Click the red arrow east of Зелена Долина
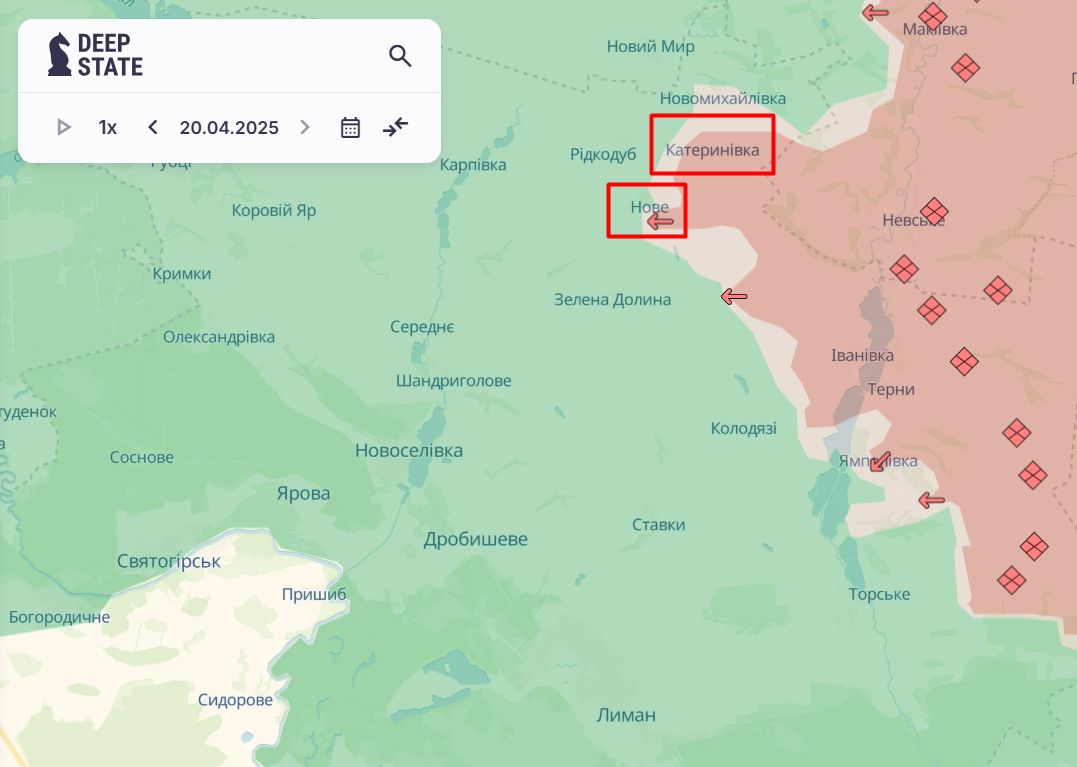1077x767 pixels. tap(734, 296)
